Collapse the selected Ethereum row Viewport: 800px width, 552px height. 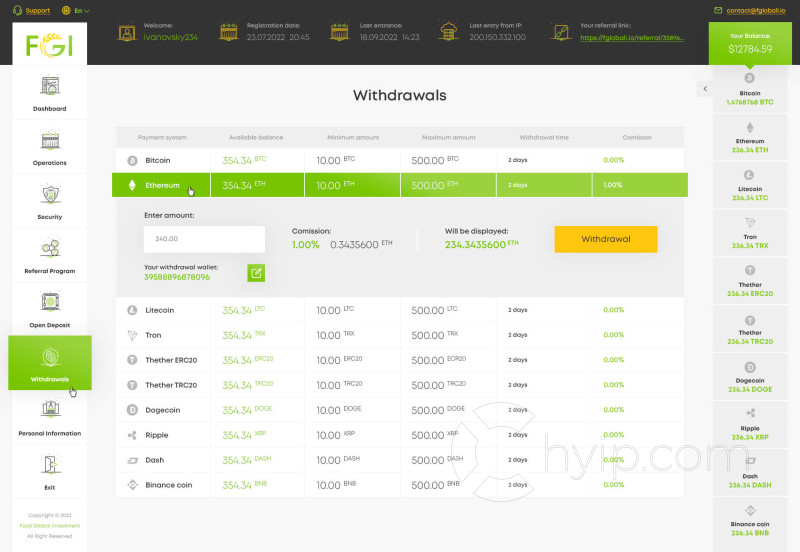click(x=400, y=185)
